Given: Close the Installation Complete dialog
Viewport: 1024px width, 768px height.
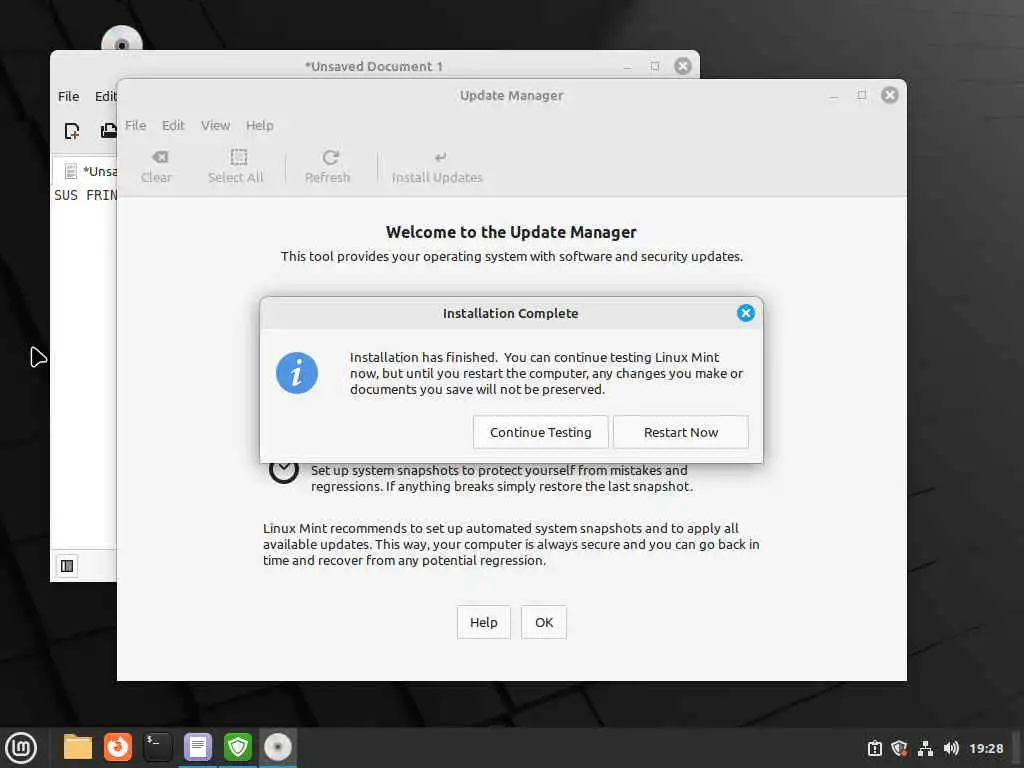Looking at the screenshot, I should coord(745,313).
